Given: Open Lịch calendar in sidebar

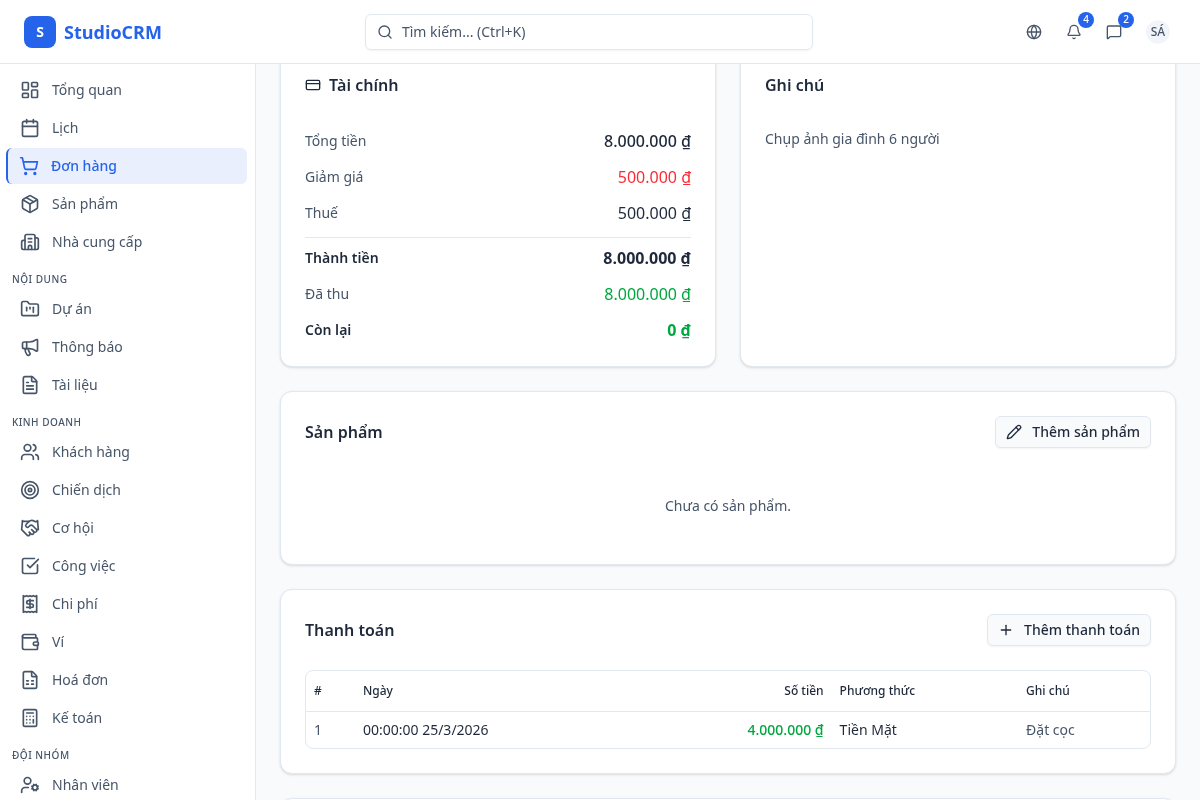Looking at the screenshot, I should click(65, 128).
